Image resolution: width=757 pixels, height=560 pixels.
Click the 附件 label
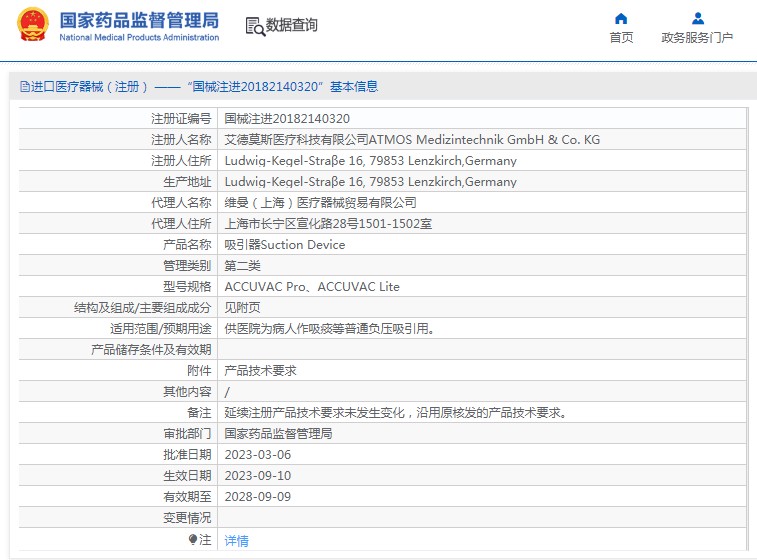pyautogui.click(x=199, y=371)
